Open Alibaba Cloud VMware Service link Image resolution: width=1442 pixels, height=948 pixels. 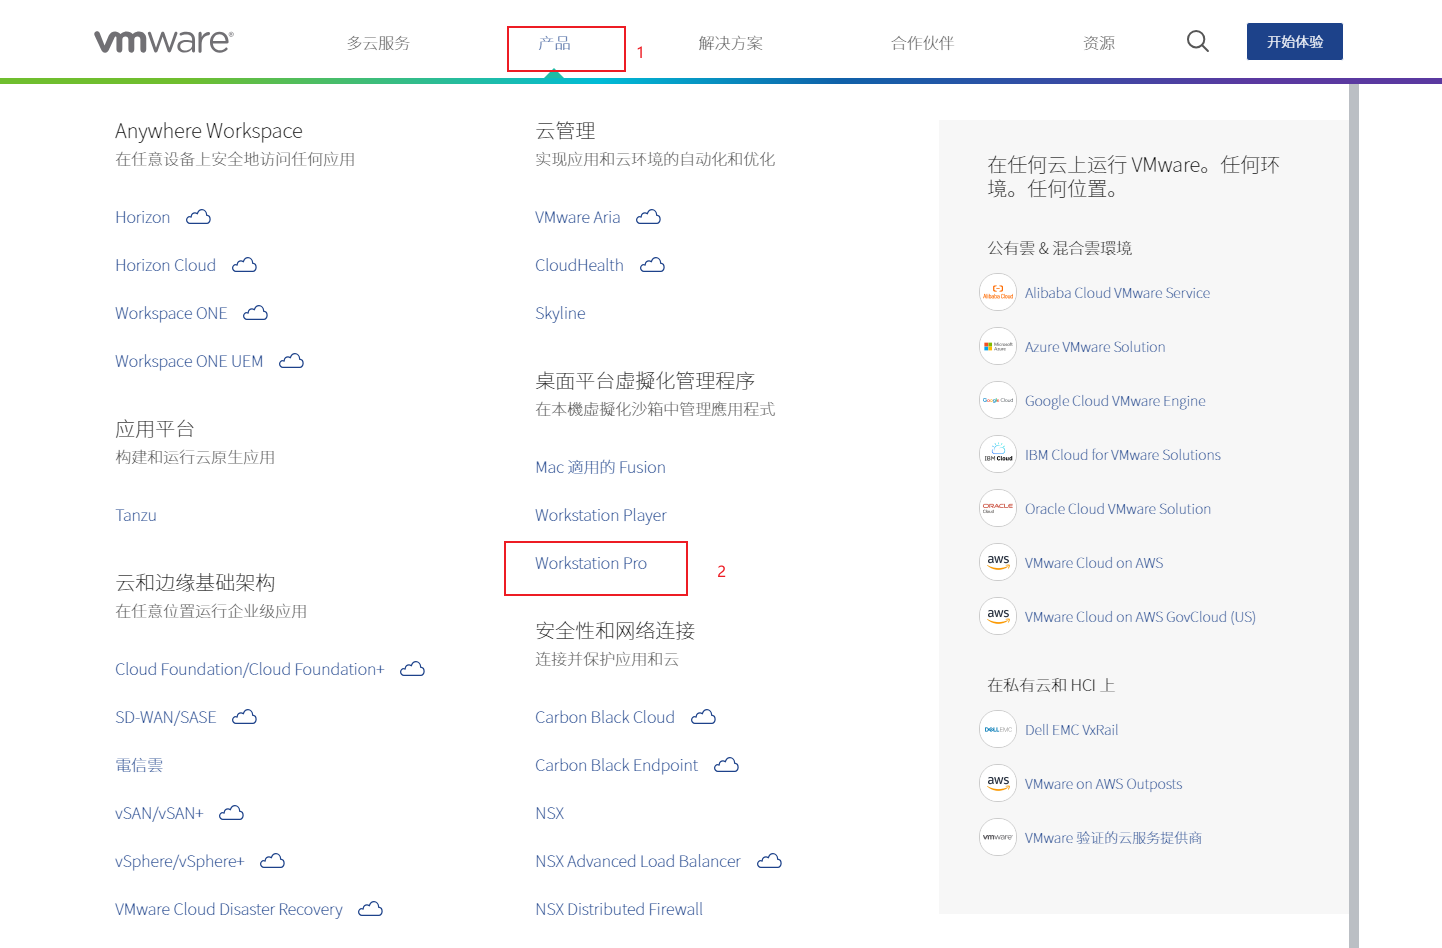pos(1117,293)
